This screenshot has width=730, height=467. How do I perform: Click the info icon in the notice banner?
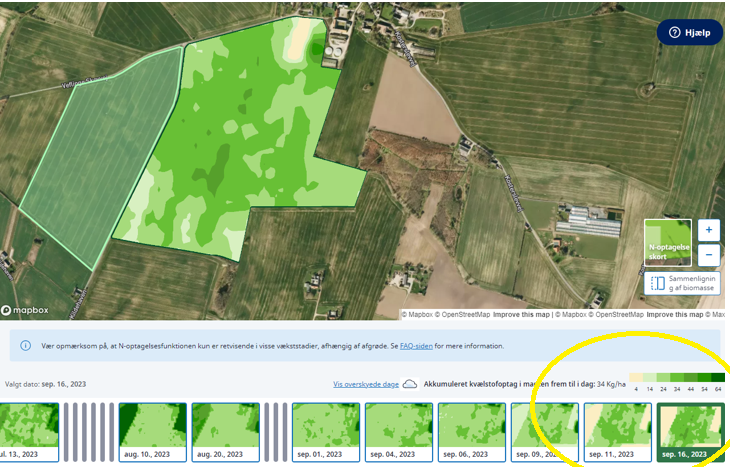pos(25,345)
